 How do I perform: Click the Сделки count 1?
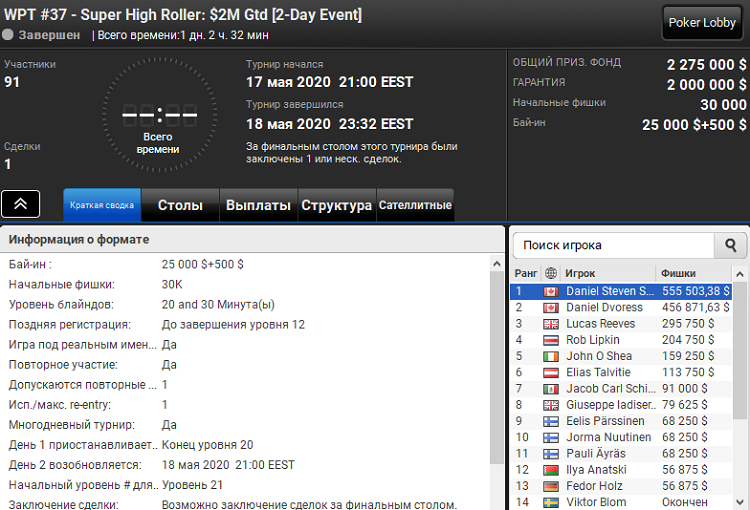pos(8,164)
